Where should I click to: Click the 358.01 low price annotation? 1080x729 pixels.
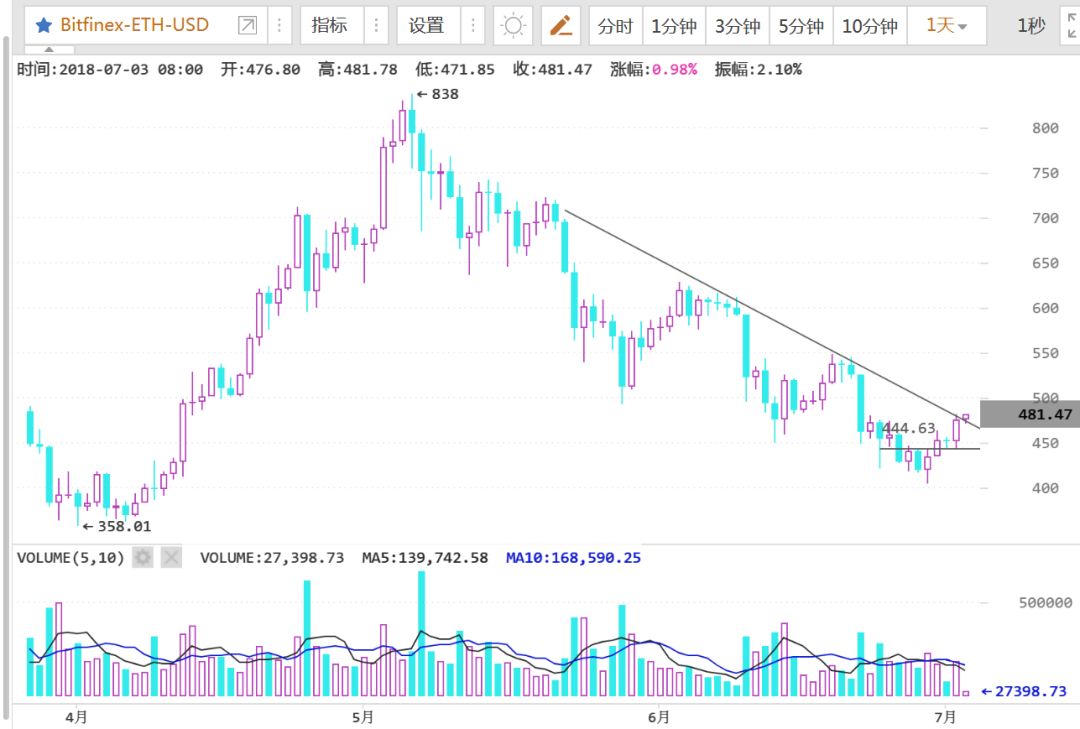[116, 526]
